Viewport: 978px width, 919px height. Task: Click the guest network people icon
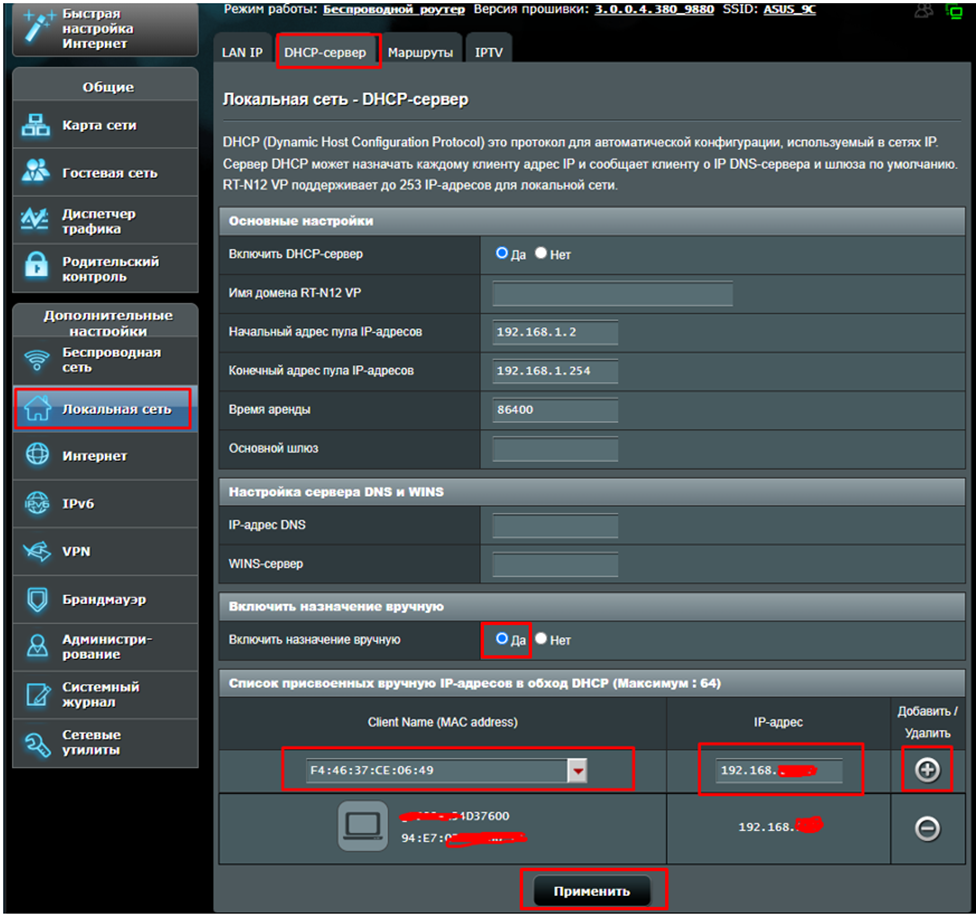36,171
